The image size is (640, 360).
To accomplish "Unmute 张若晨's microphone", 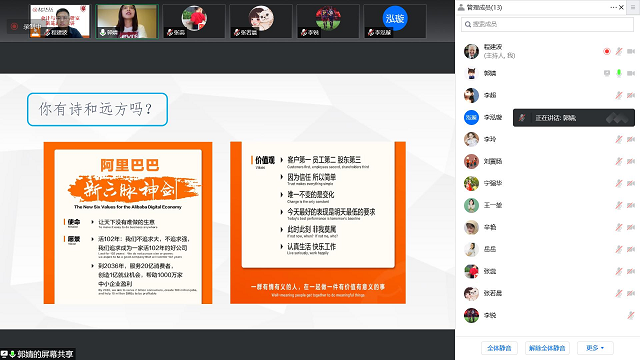I will (x=619, y=293).
